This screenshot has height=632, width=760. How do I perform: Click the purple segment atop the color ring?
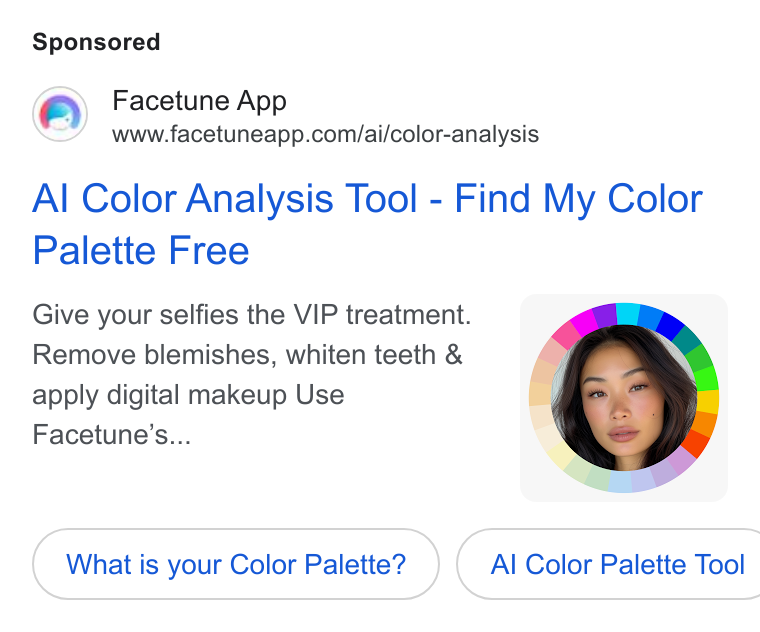point(605,315)
